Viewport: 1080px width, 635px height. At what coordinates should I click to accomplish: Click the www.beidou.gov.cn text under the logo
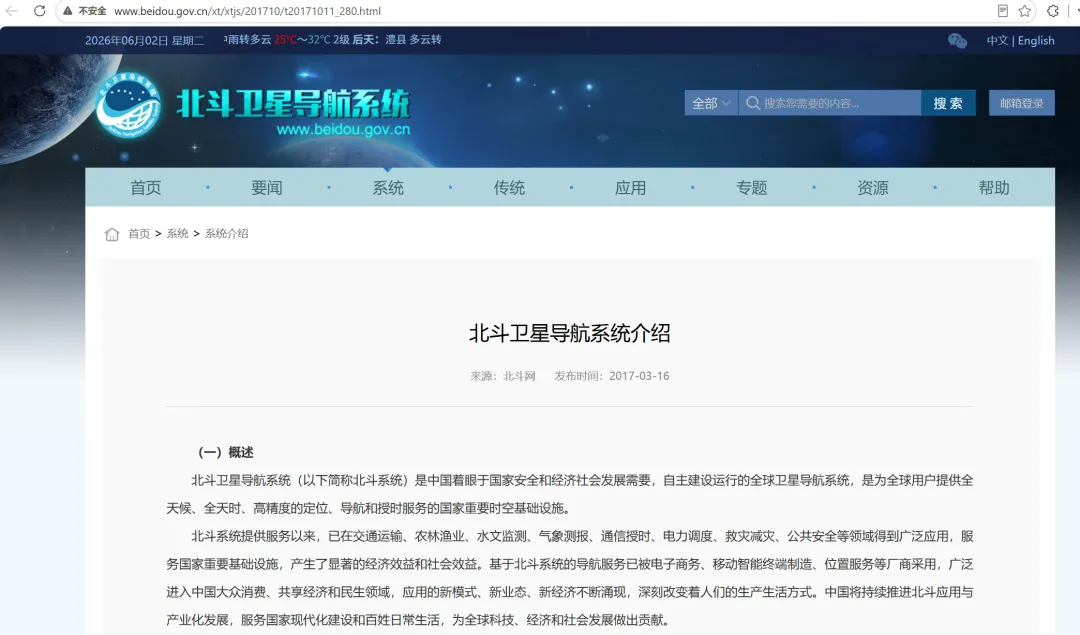click(343, 129)
